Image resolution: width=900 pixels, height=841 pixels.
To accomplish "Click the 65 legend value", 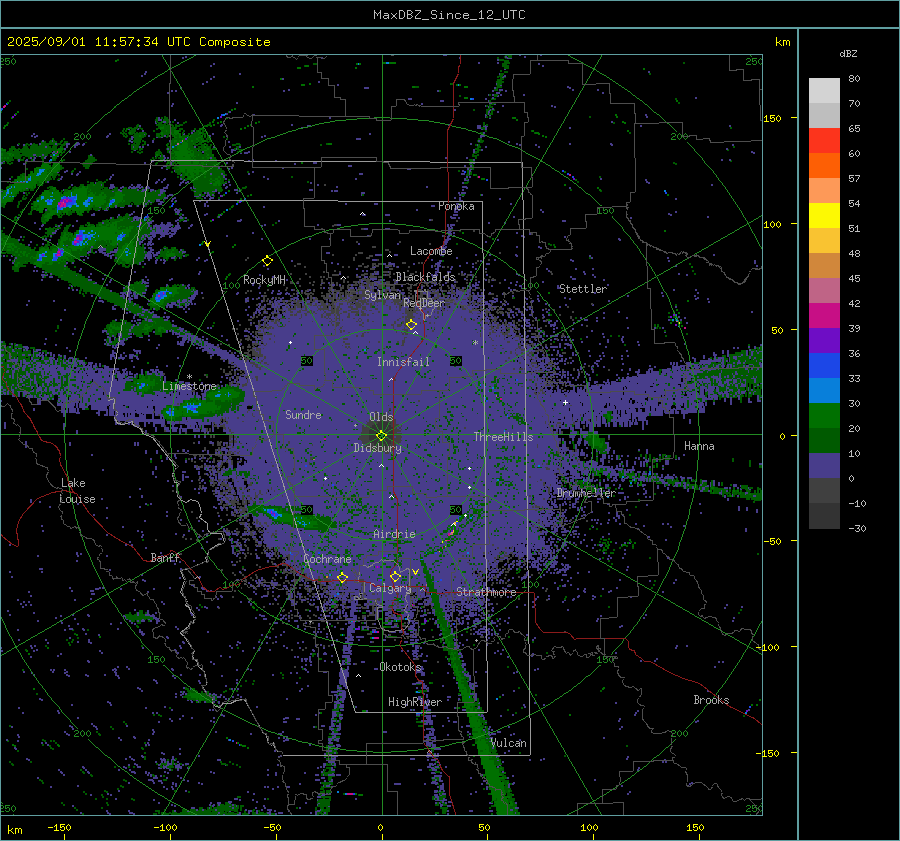I will pyautogui.click(x=854, y=129).
